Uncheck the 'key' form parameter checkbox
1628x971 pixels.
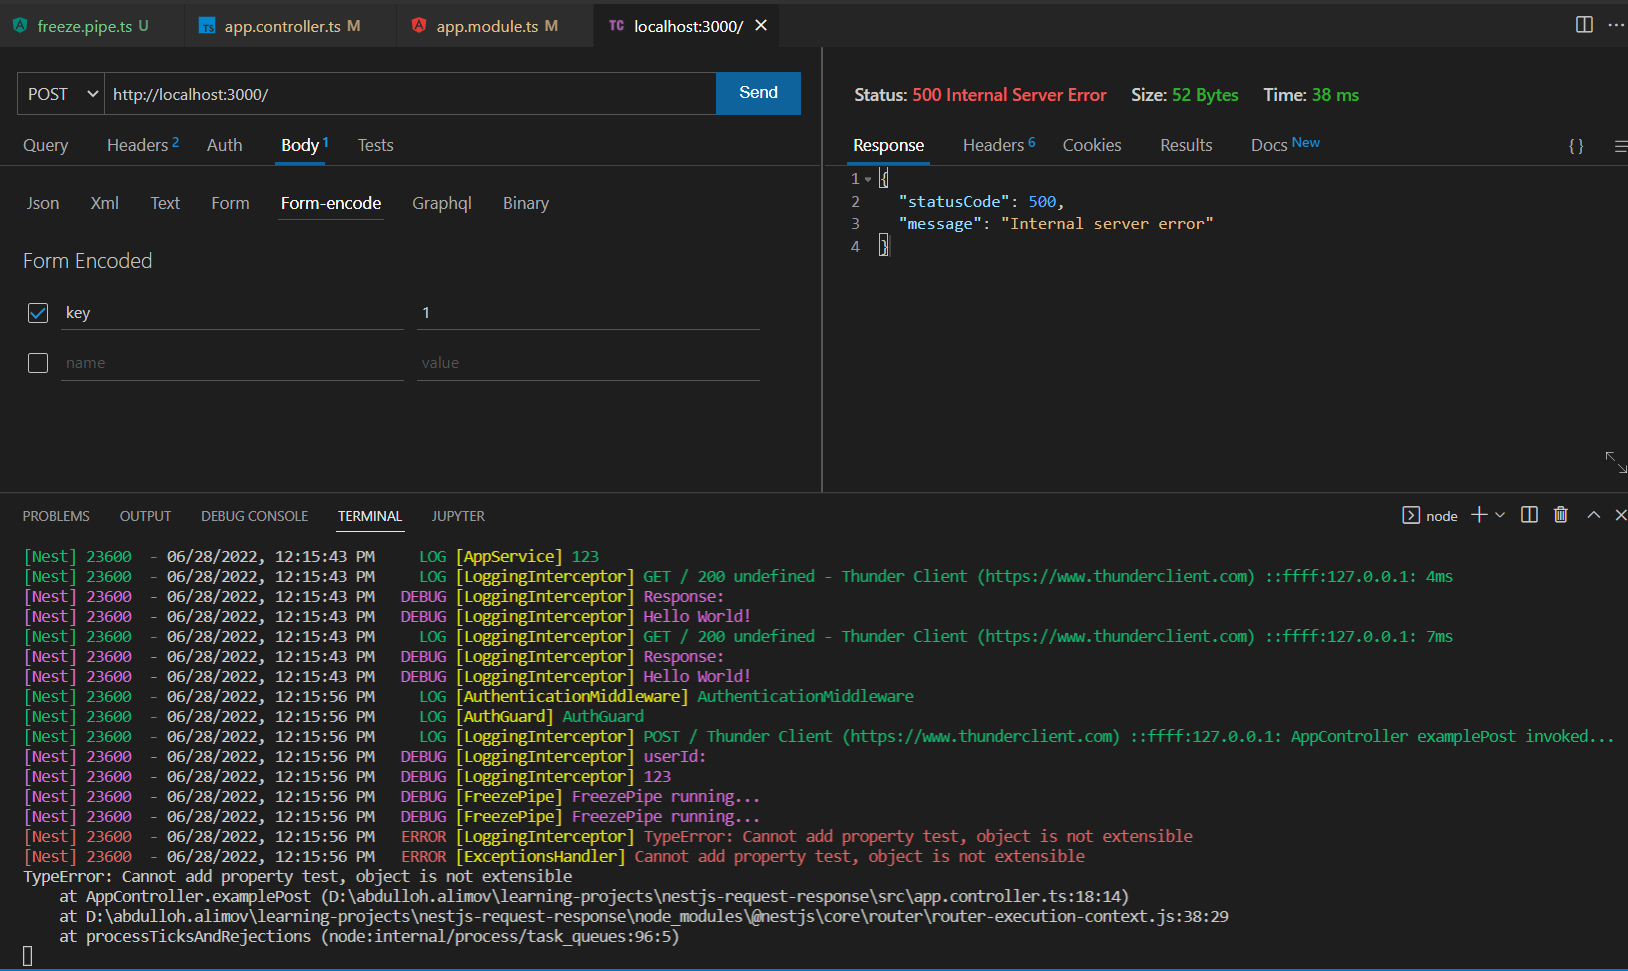38,313
